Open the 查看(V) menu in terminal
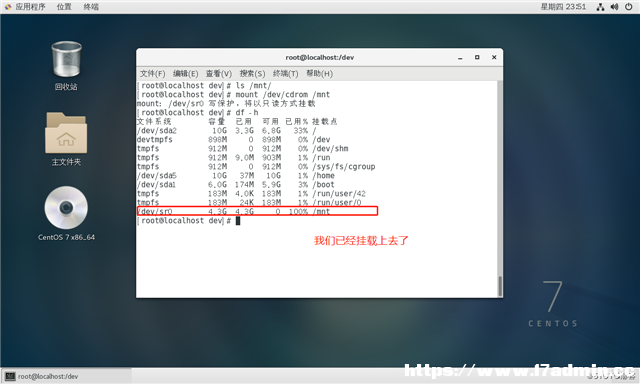Viewport: 640px width, 384px height. [218, 73]
